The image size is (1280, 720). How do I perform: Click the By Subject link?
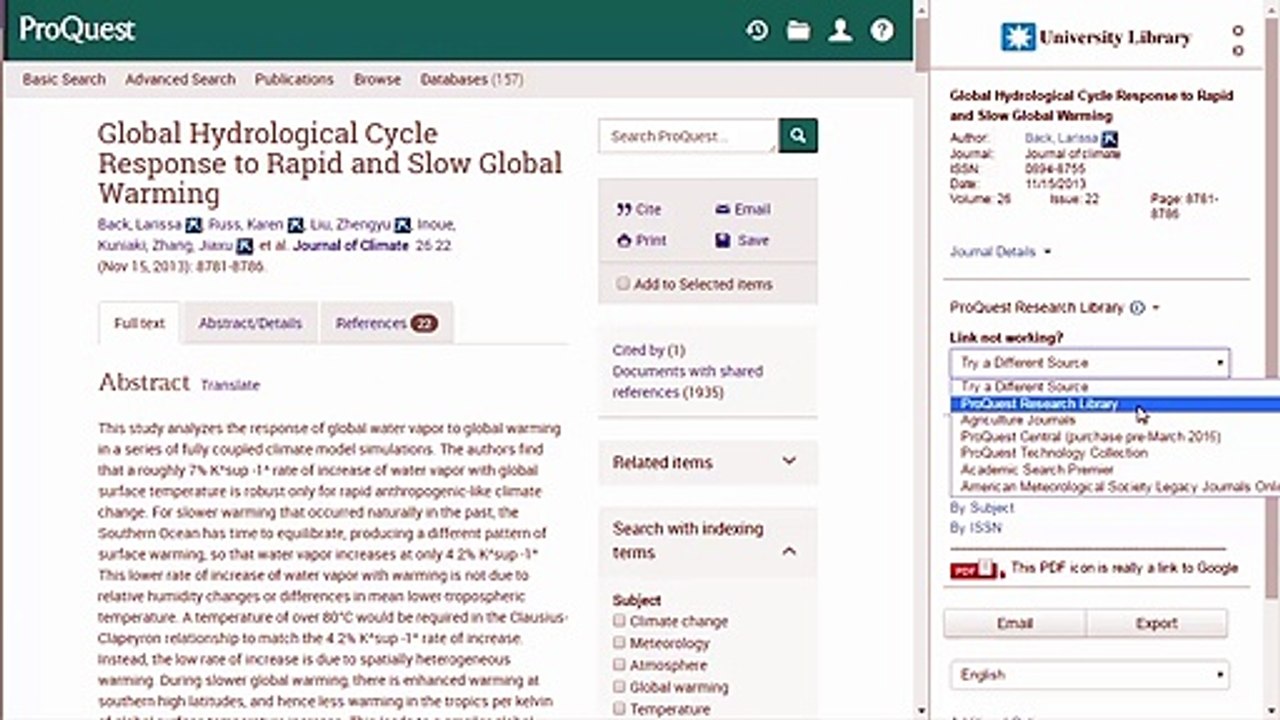pos(981,508)
